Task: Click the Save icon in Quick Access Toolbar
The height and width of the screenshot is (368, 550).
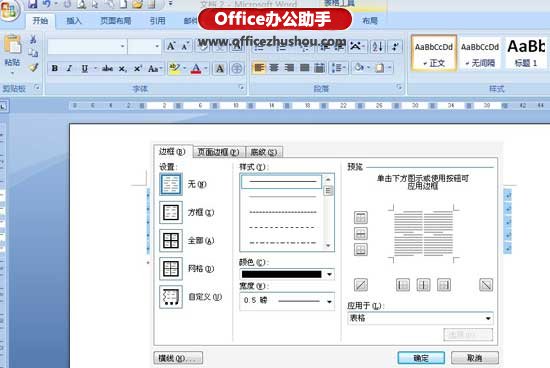Action: tap(33, 4)
